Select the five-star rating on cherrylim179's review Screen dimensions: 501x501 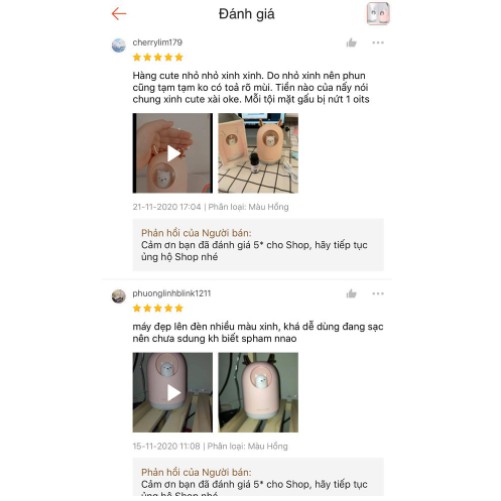[158, 57]
